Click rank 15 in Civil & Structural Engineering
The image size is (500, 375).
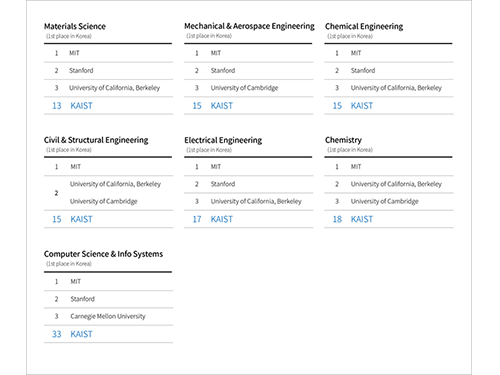(x=57, y=219)
